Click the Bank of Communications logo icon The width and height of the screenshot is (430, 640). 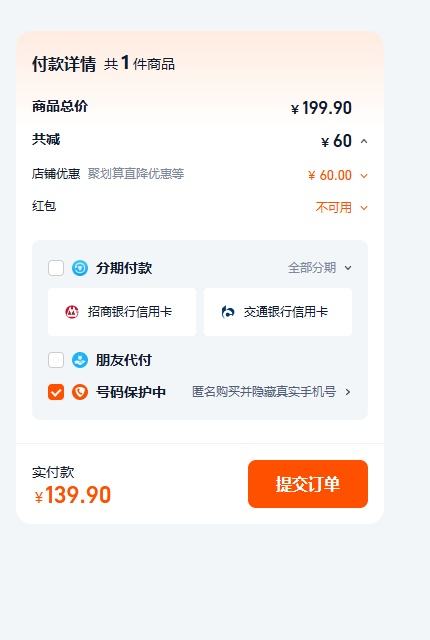coord(228,312)
